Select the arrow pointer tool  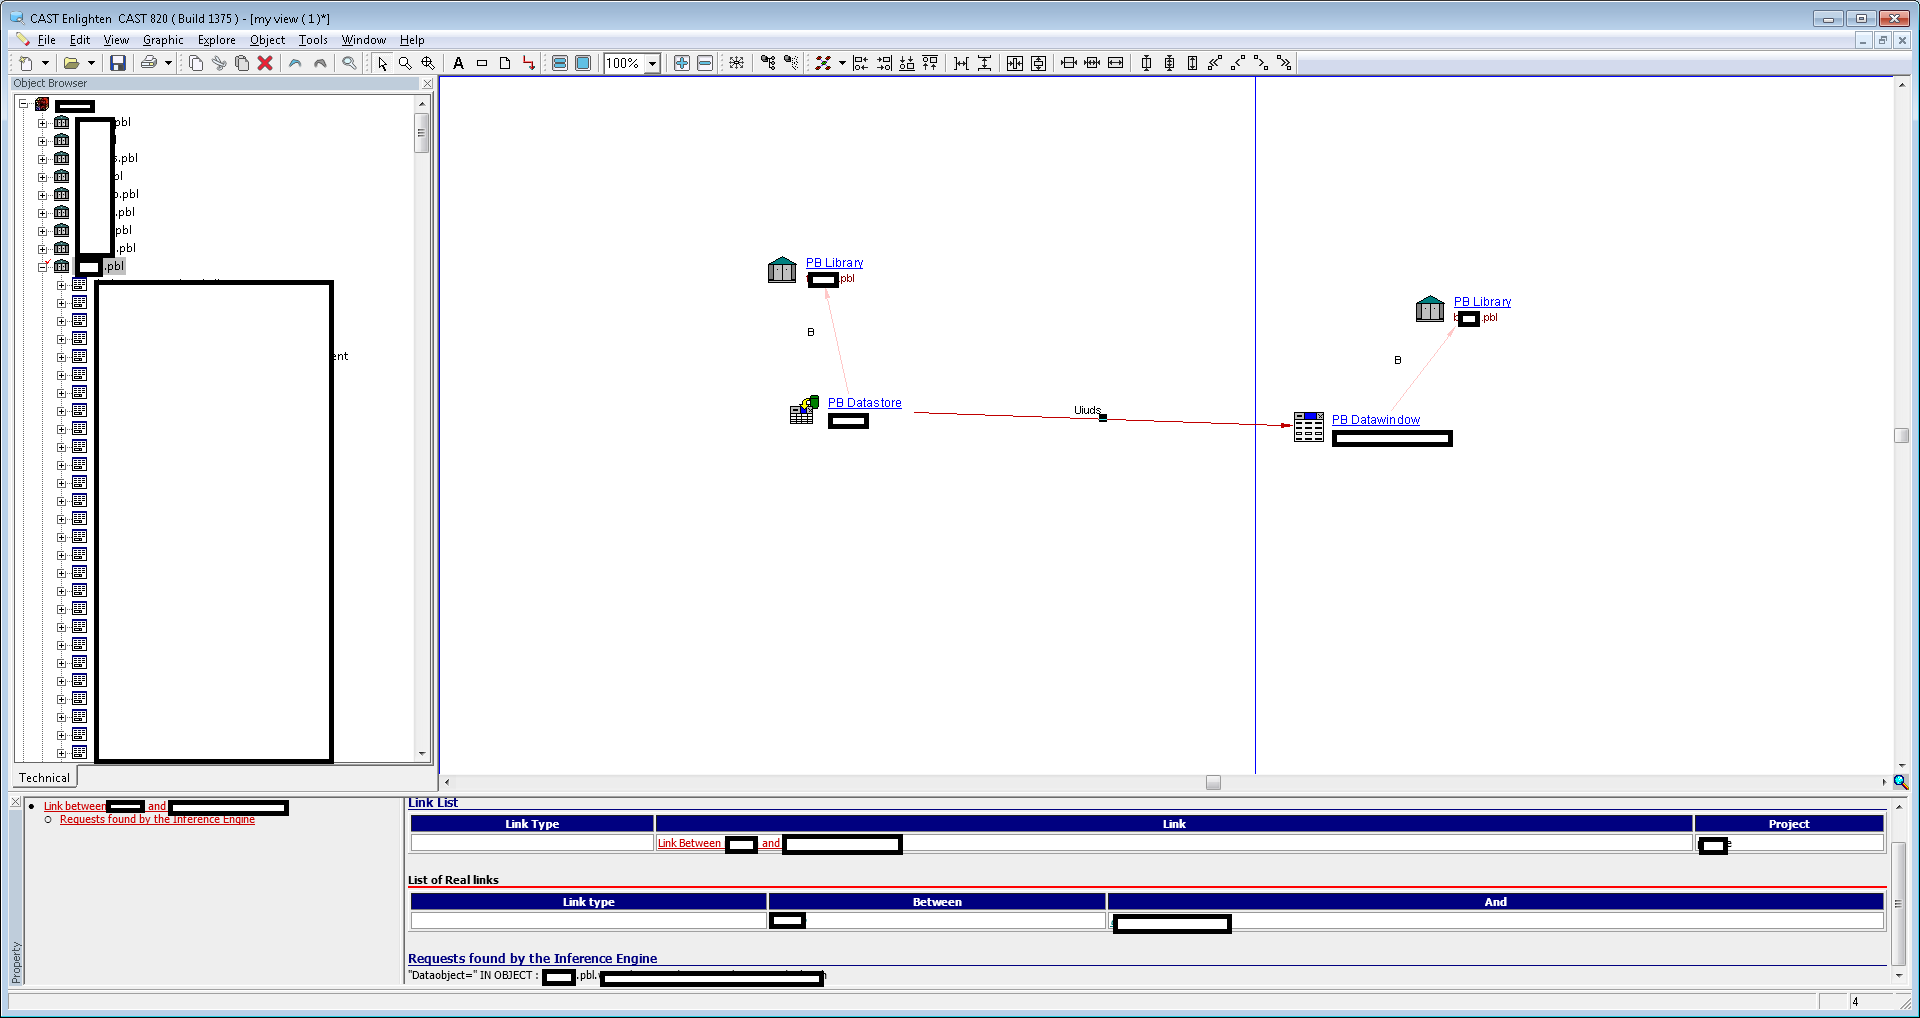[382, 63]
